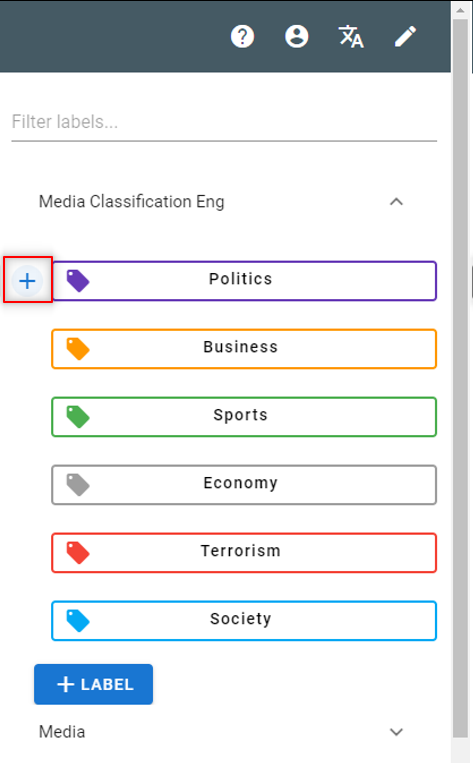The image size is (473, 763).
Task: Select the Media Classification Eng header
Action: (x=131, y=201)
